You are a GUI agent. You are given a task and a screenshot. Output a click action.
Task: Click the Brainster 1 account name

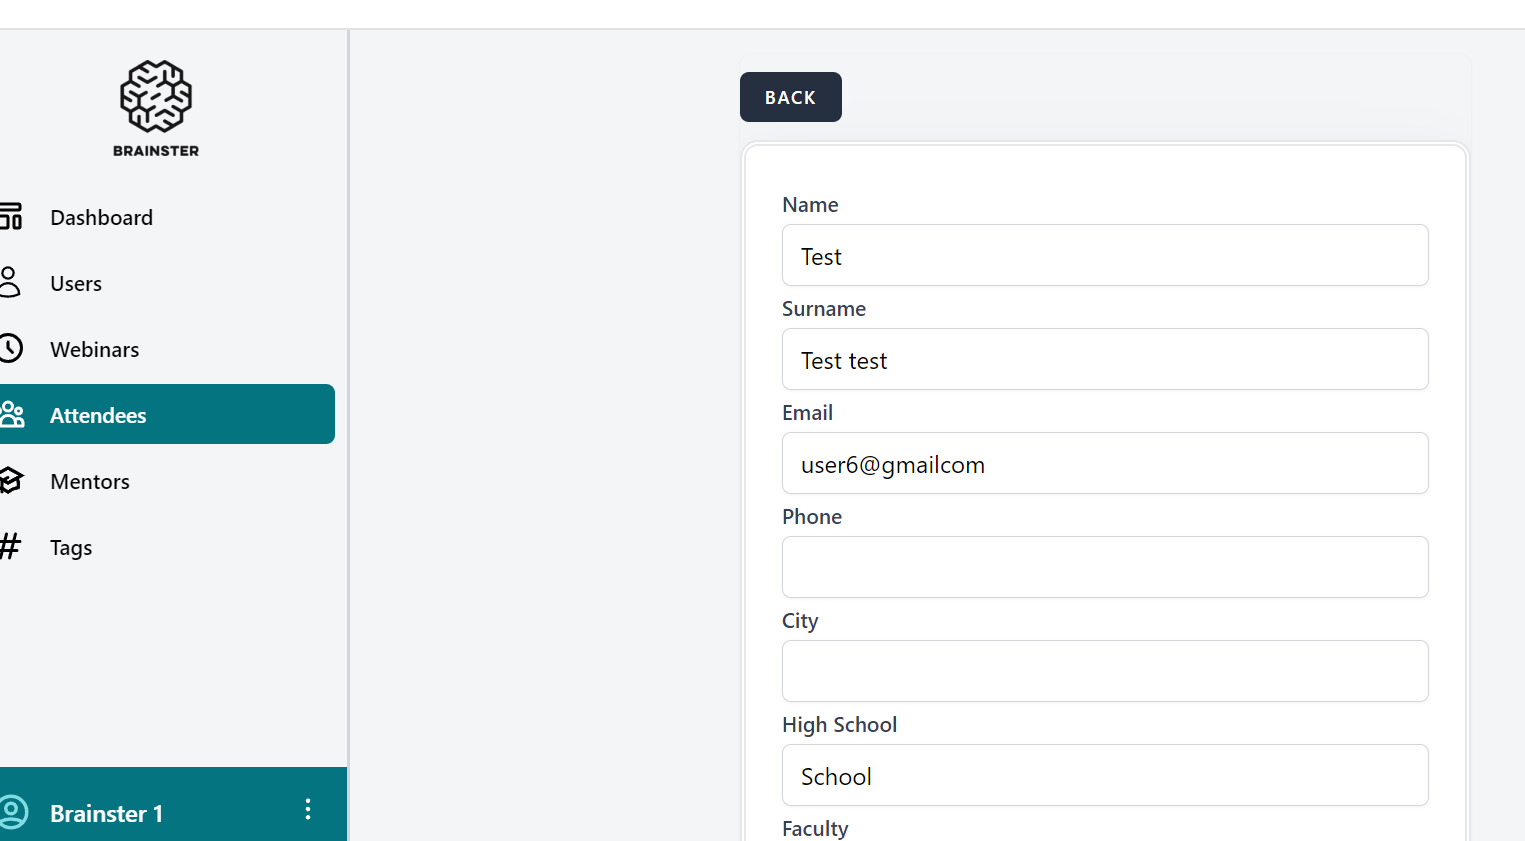click(106, 814)
